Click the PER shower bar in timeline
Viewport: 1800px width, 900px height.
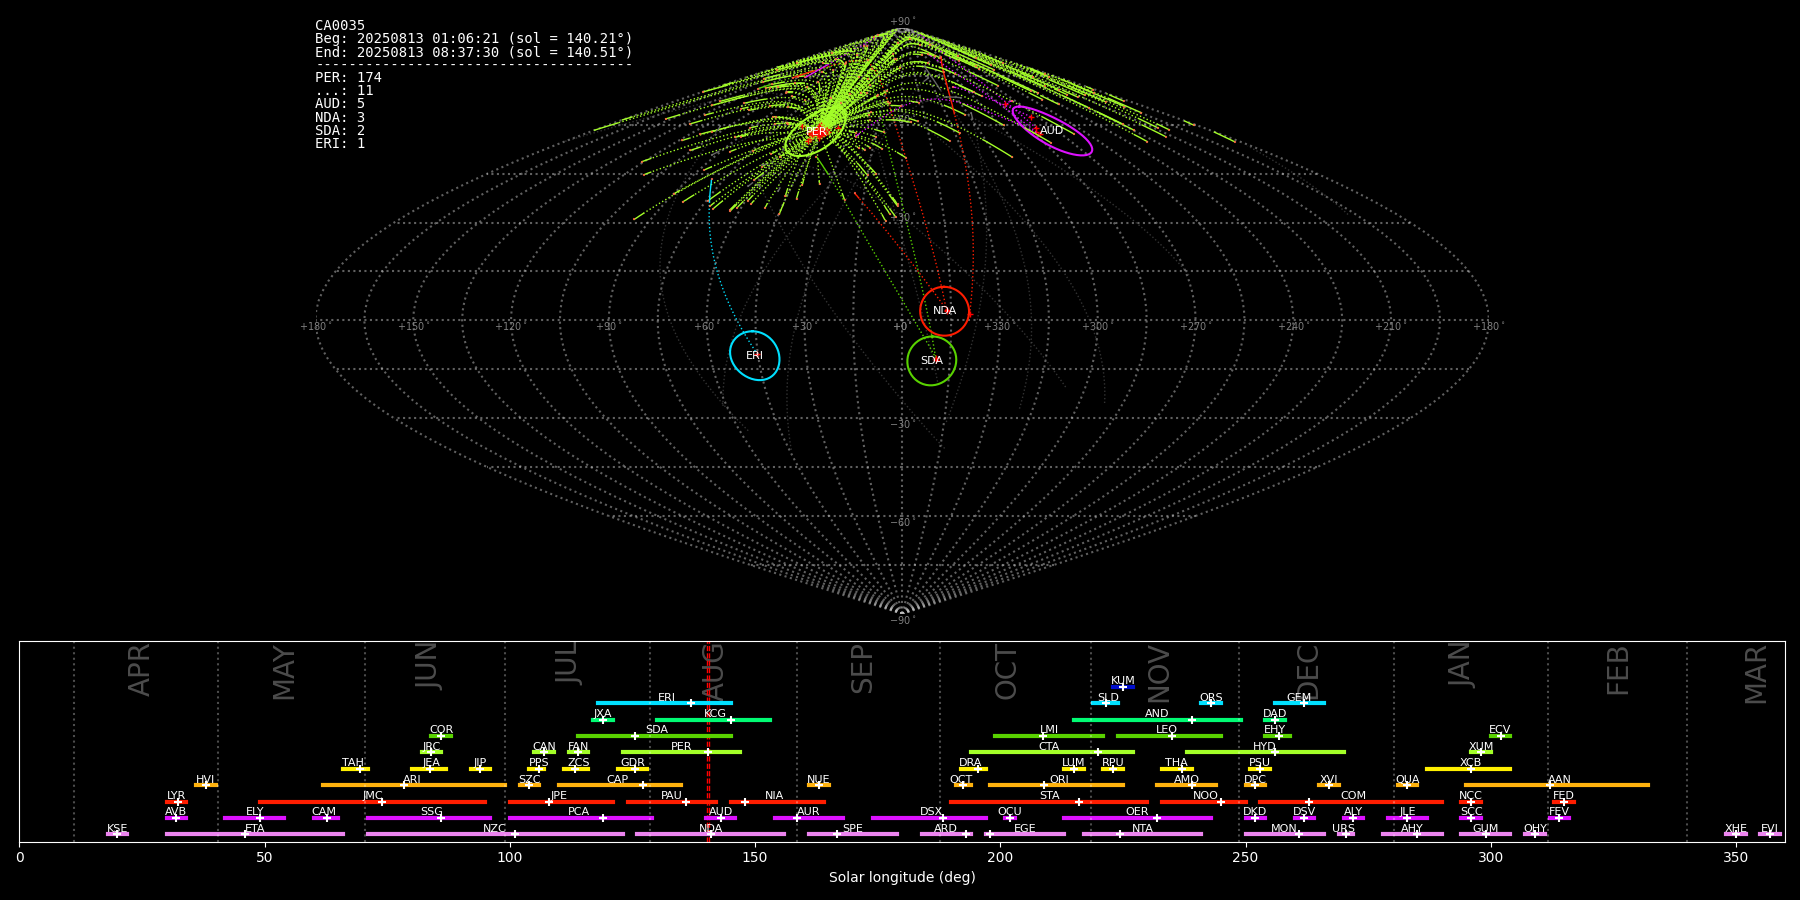(681, 752)
